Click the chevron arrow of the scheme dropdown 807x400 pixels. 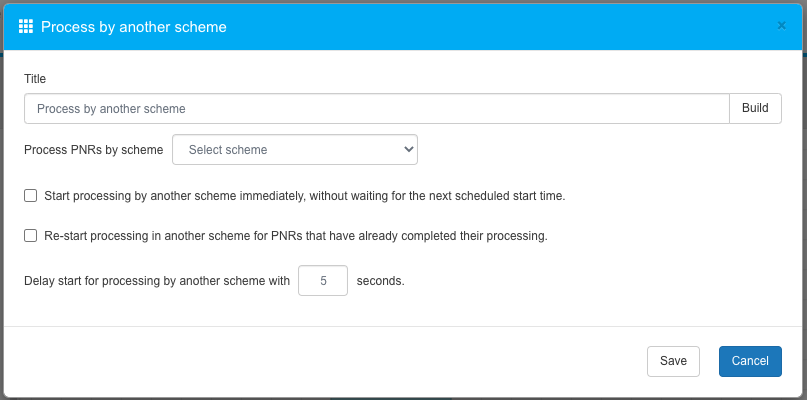[x=408, y=150]
